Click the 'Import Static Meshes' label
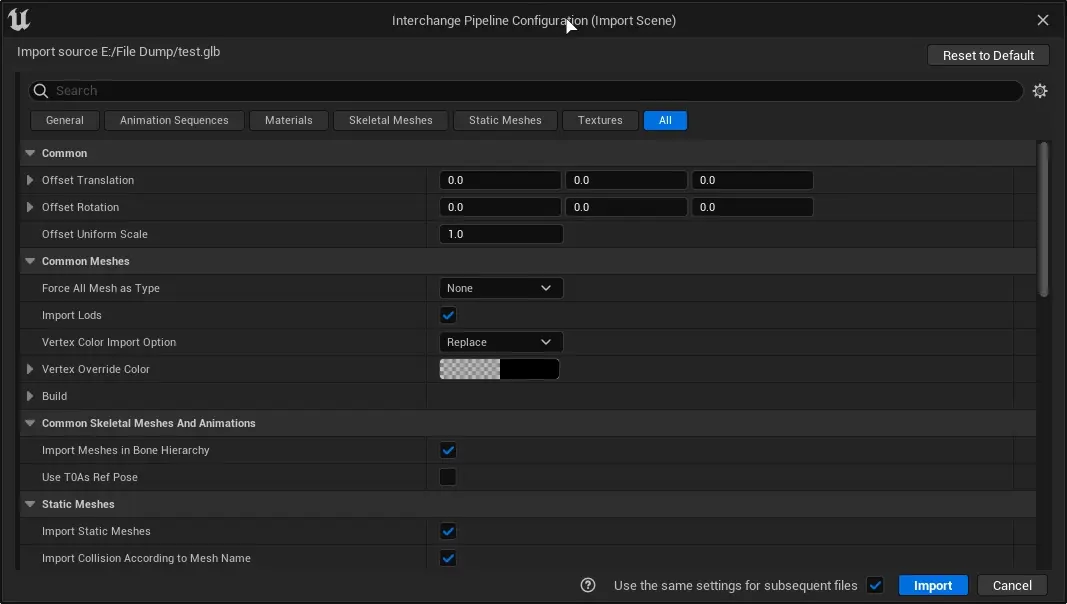The image size is (1067, 604). [96, 531]
